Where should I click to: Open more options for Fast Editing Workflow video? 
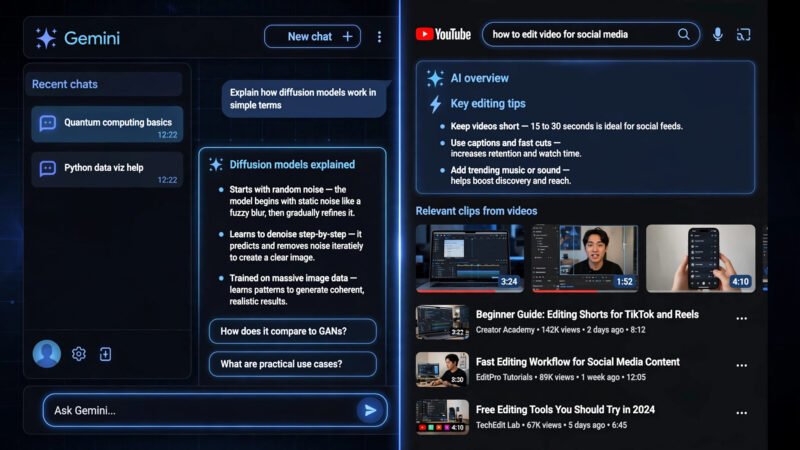pos(741,366)
